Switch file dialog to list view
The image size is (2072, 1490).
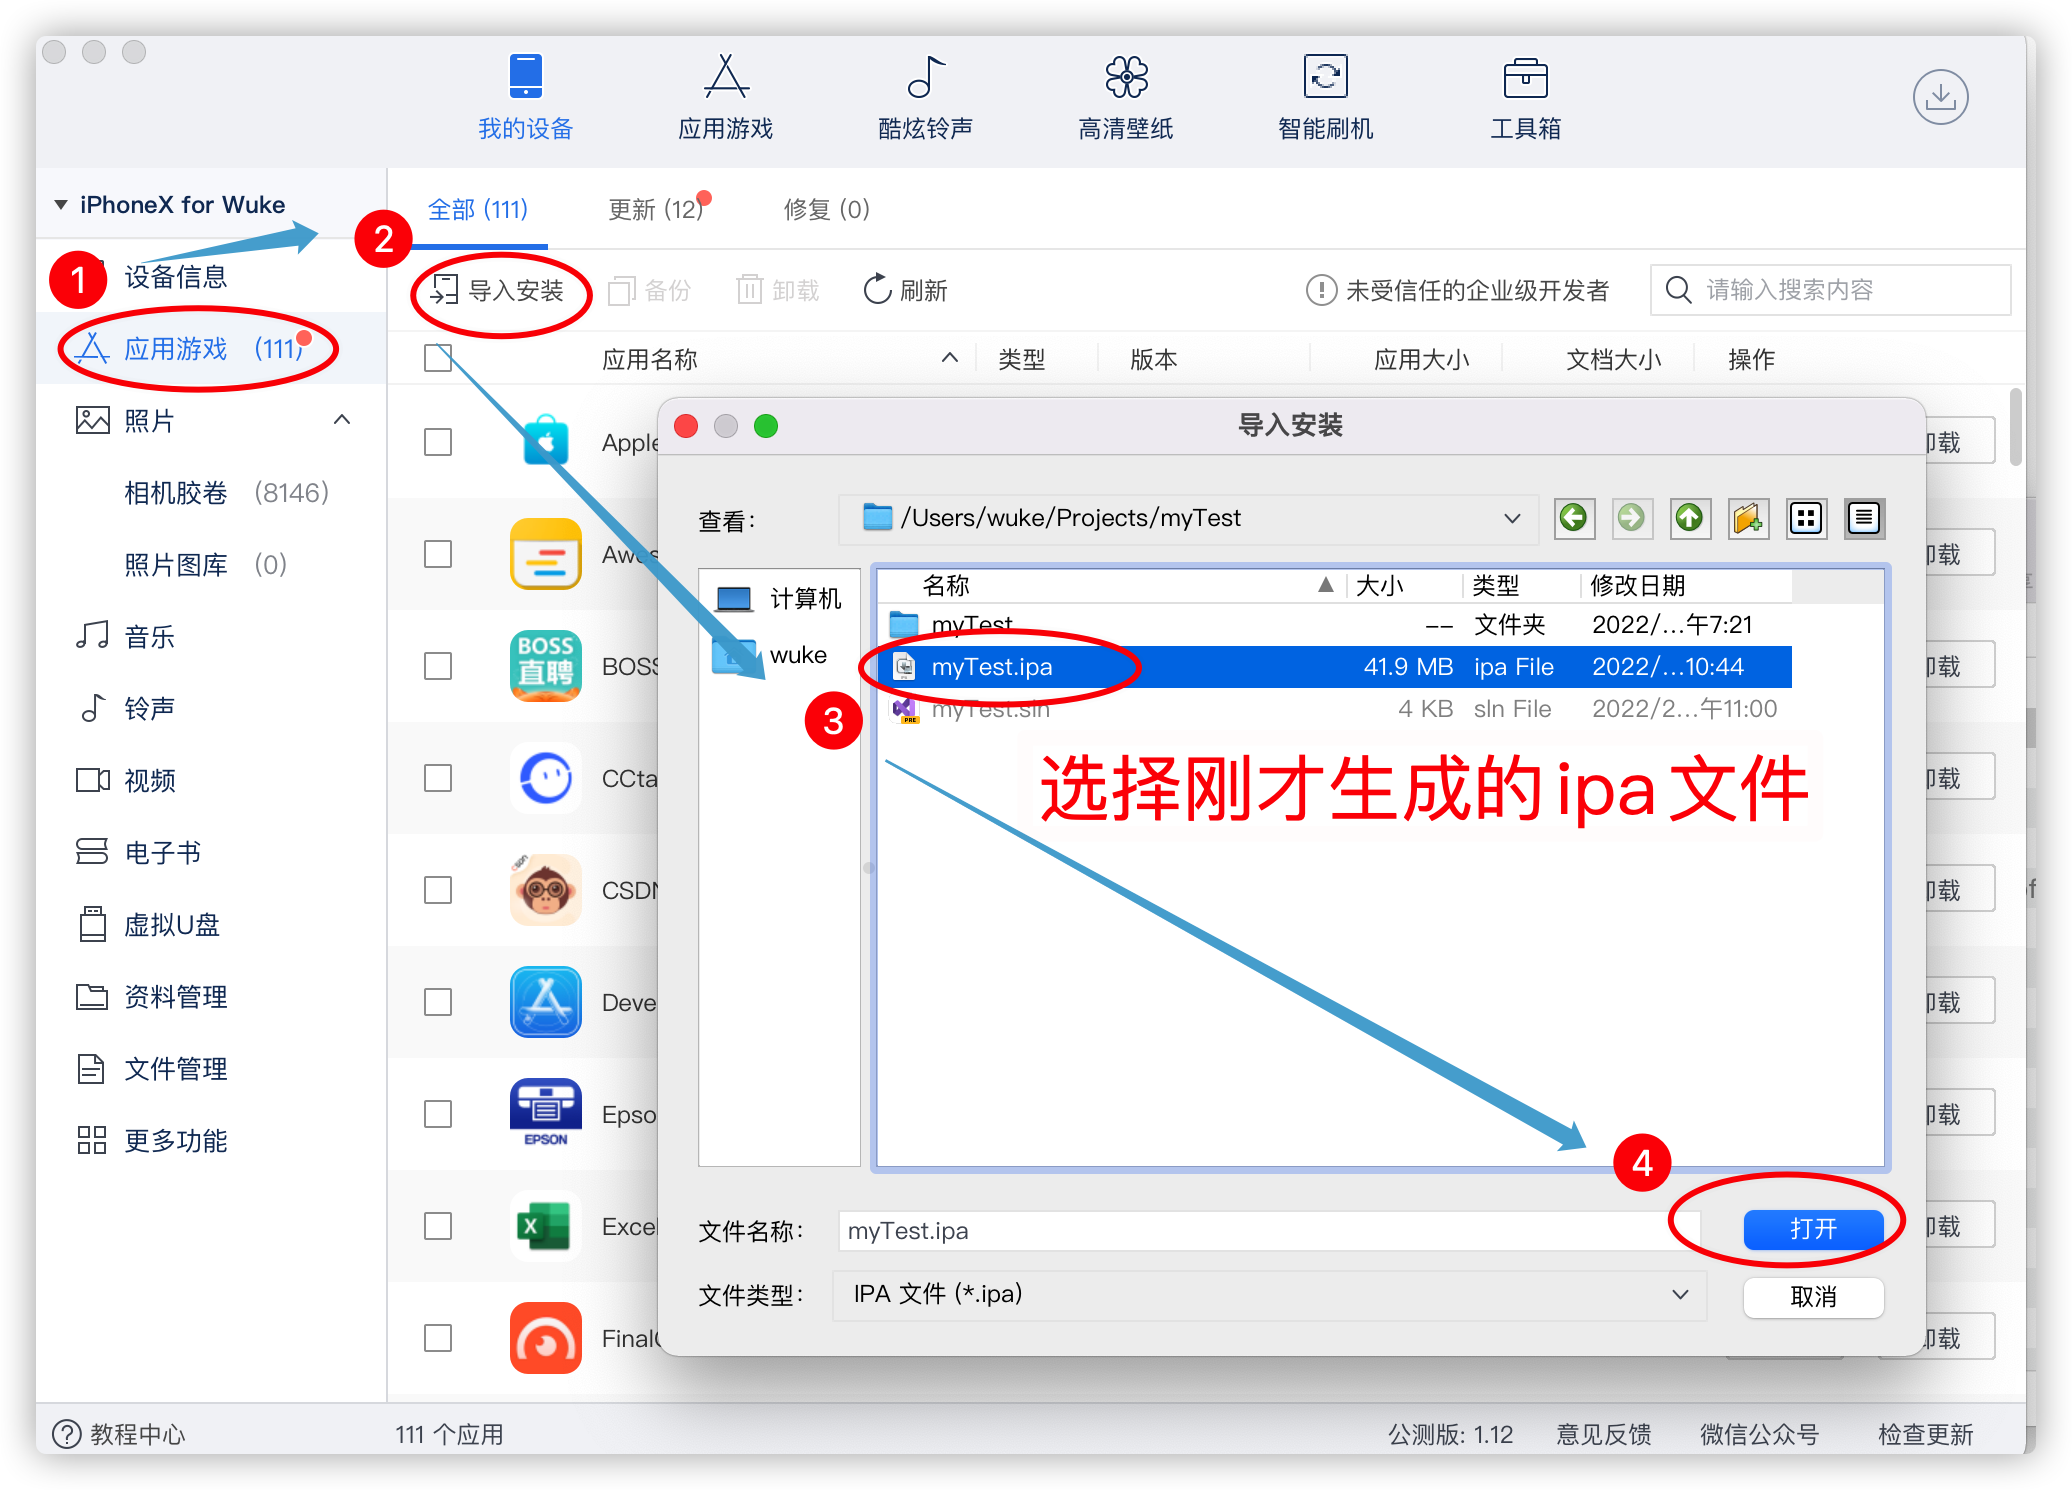point(1864,518)
